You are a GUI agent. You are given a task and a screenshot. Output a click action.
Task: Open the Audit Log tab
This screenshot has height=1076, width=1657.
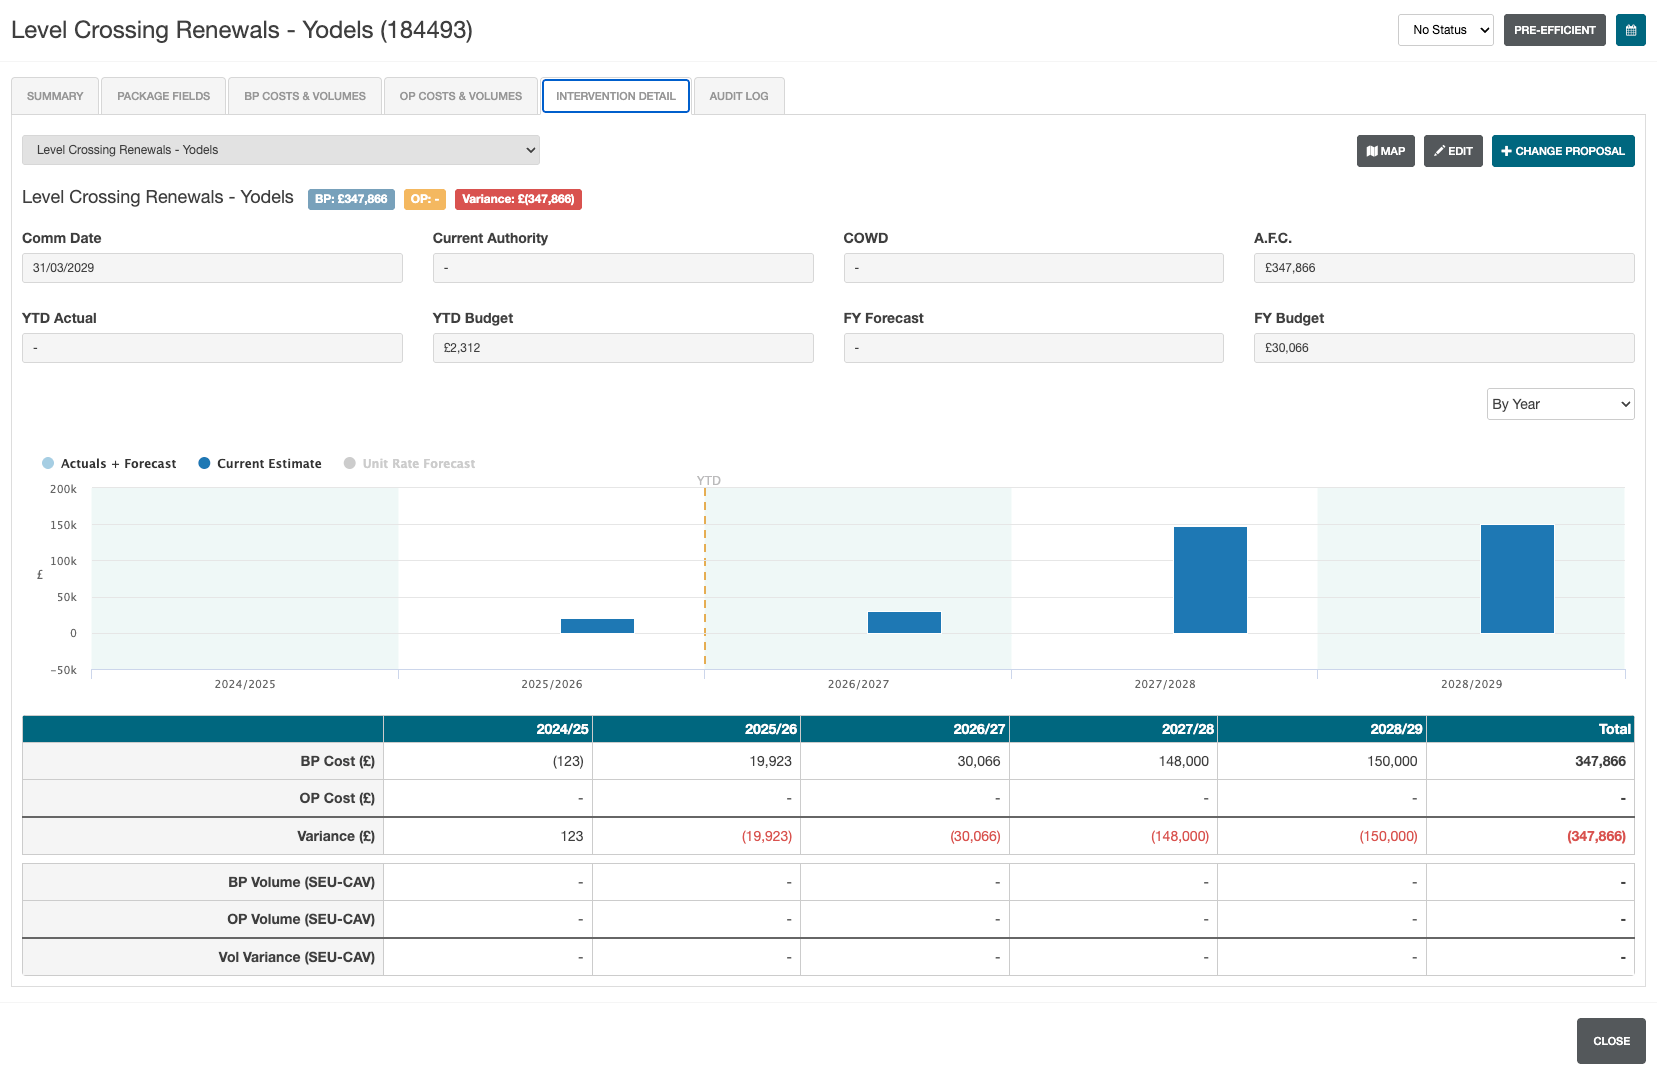pos(739,96)
